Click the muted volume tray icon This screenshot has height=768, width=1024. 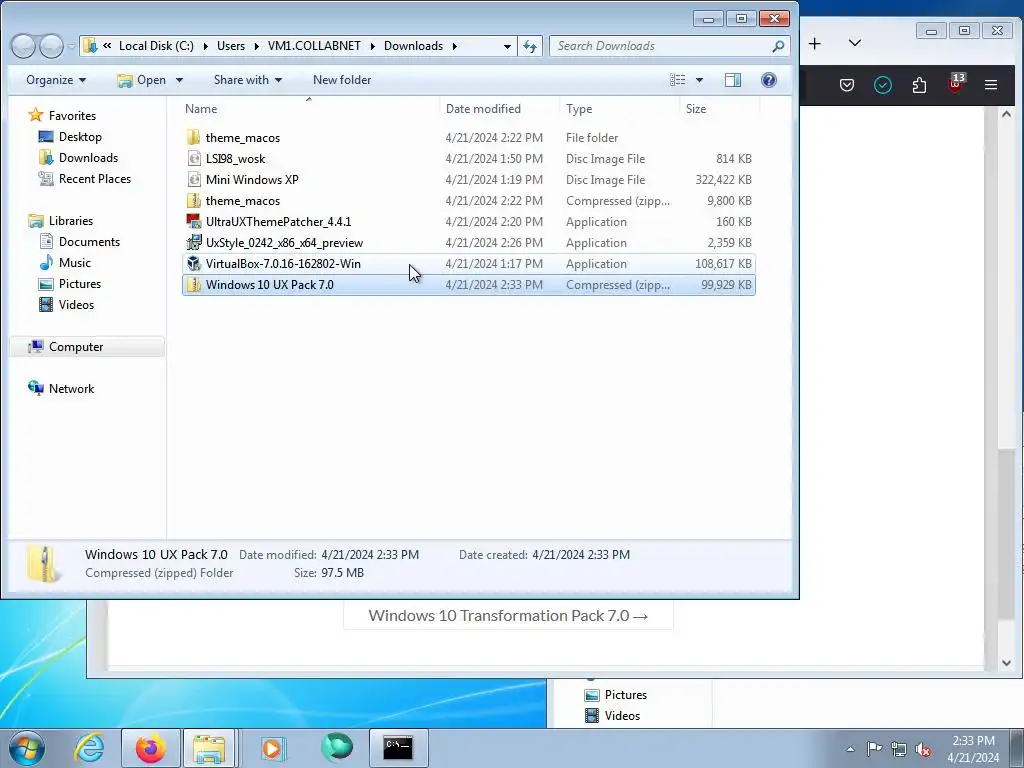[x=923, y=750]
